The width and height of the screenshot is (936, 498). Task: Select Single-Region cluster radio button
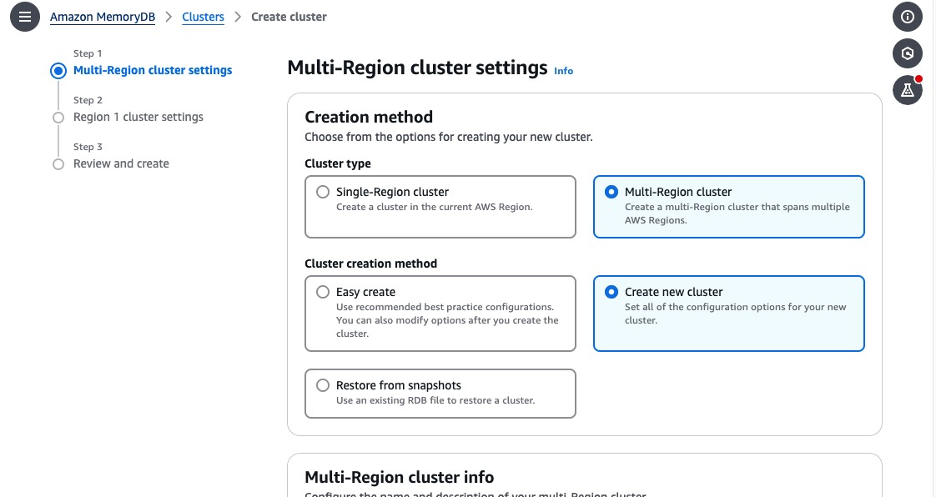click(323, 192)
